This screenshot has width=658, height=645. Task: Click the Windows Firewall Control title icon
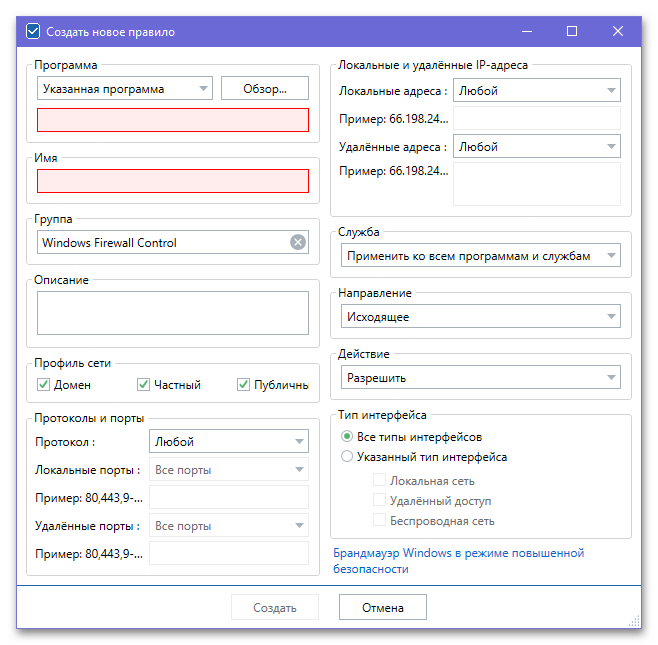tap(33, 31)
